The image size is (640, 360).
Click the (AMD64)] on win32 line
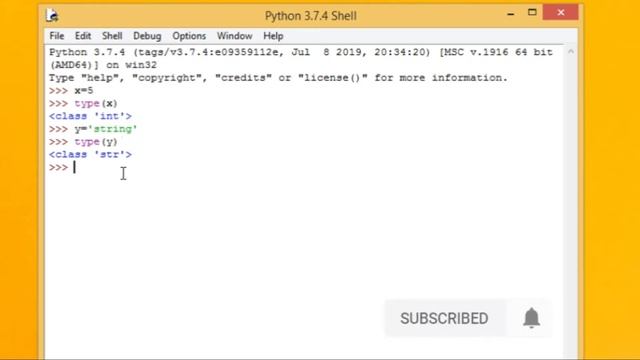(103, 65)
